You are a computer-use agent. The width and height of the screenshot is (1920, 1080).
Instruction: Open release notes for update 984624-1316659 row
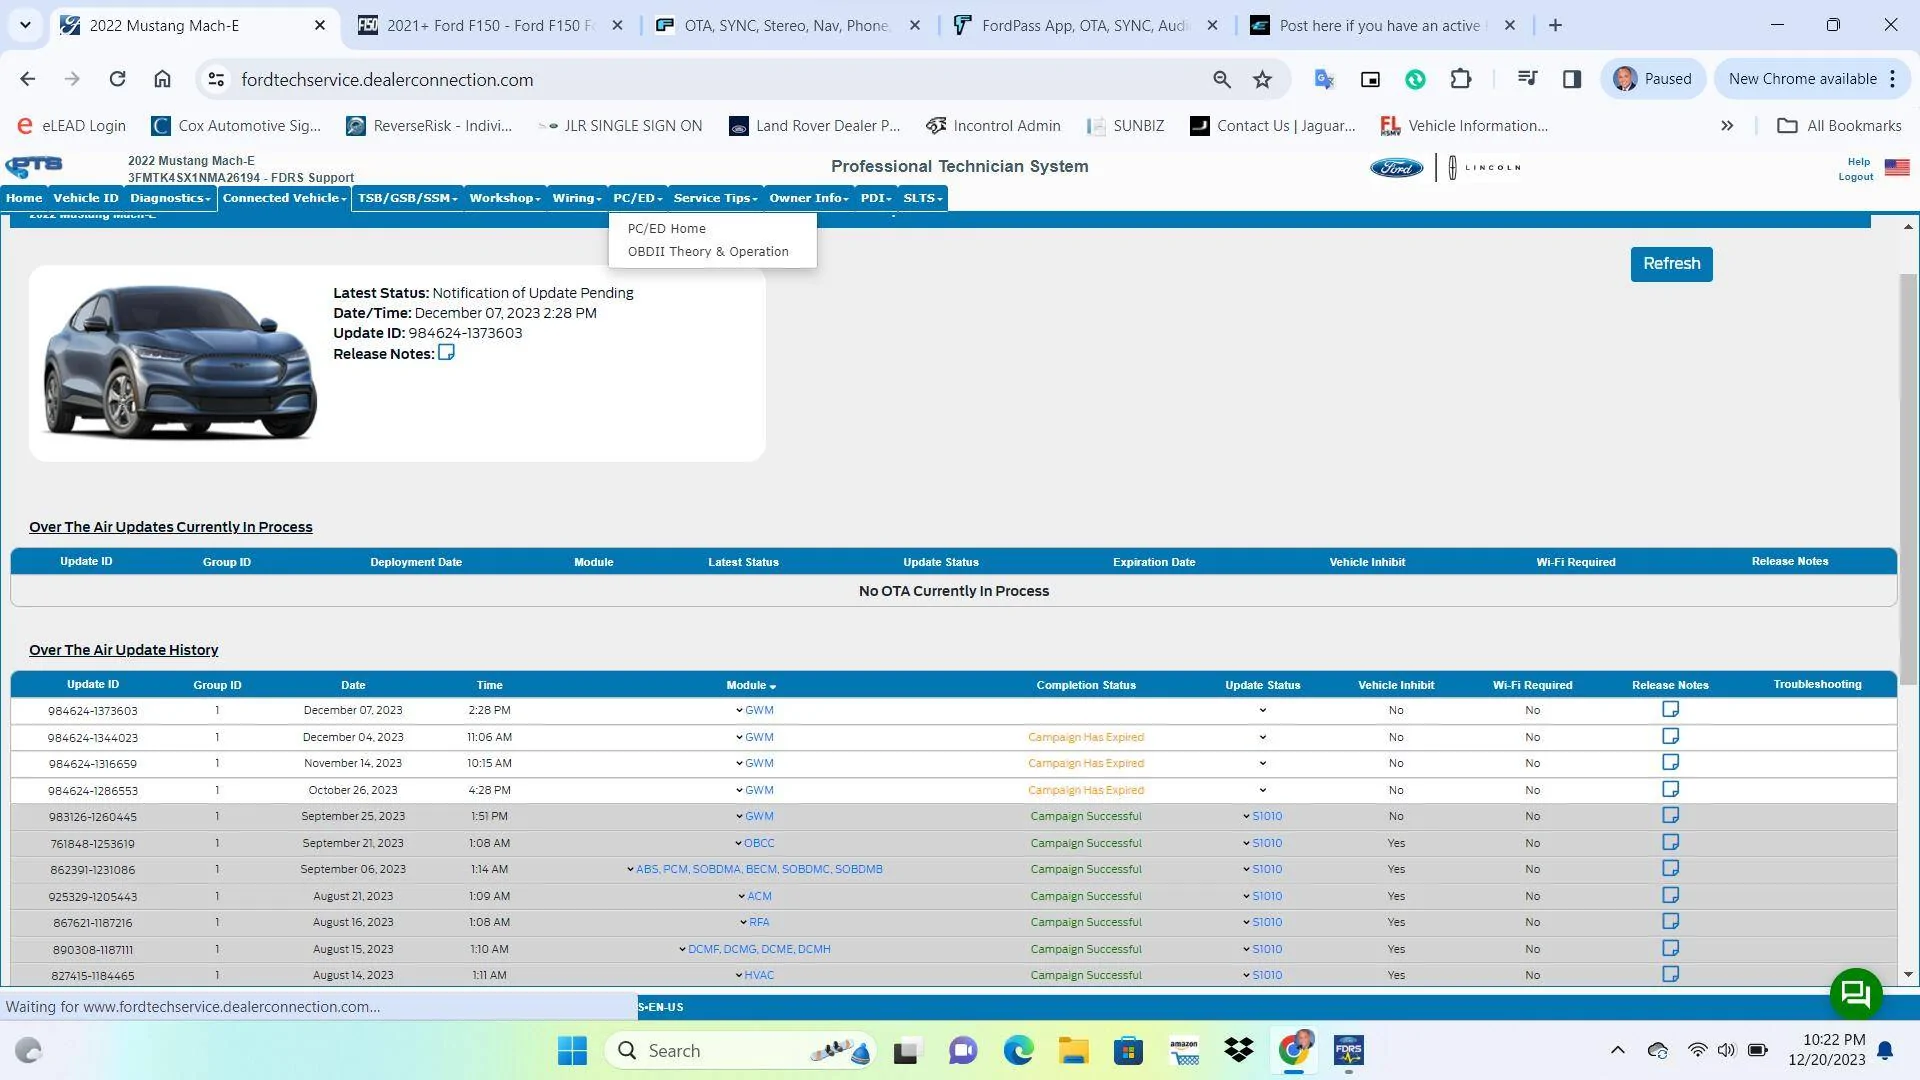pyautogui.click(x=1670, y=762)
